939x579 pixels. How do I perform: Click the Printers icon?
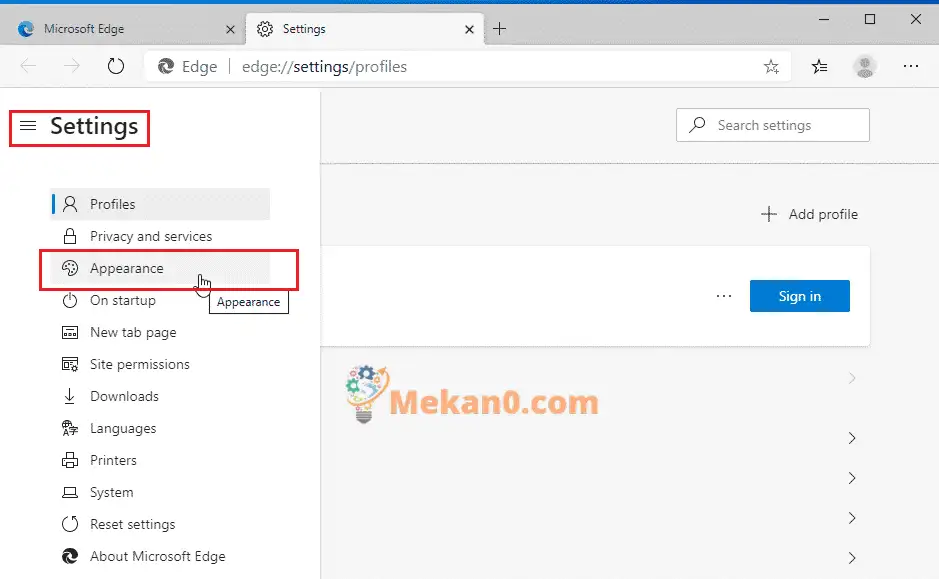point(70,460)
